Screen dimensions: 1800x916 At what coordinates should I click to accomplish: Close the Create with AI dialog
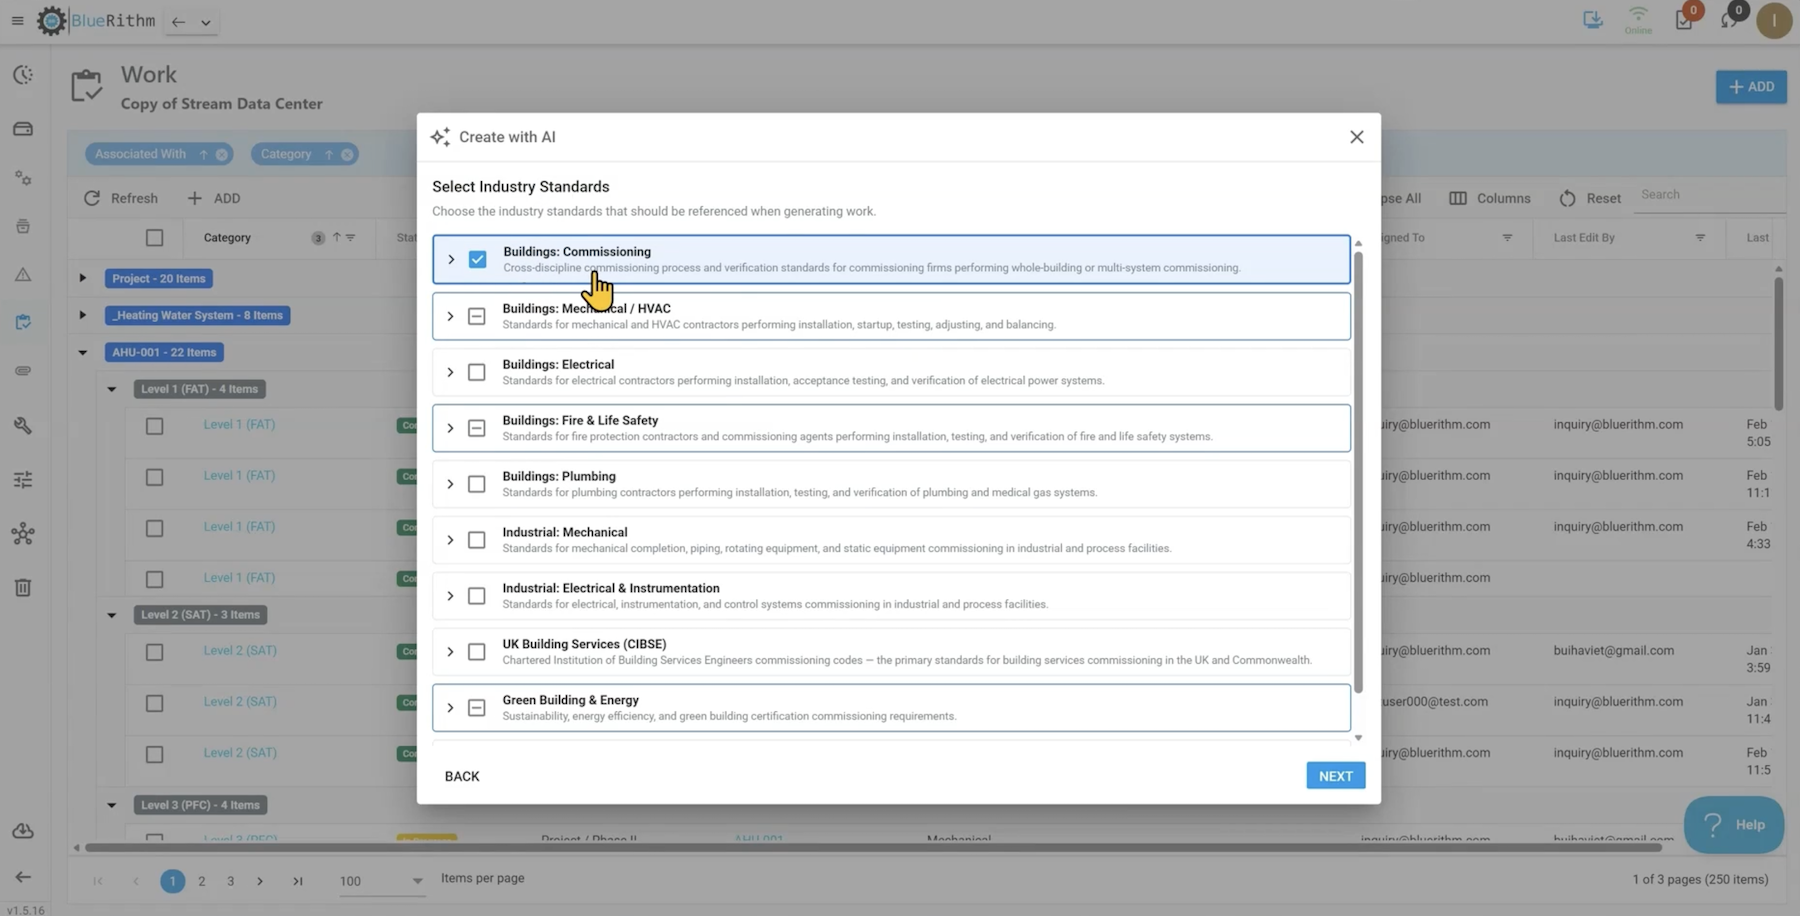(1356, 137)
